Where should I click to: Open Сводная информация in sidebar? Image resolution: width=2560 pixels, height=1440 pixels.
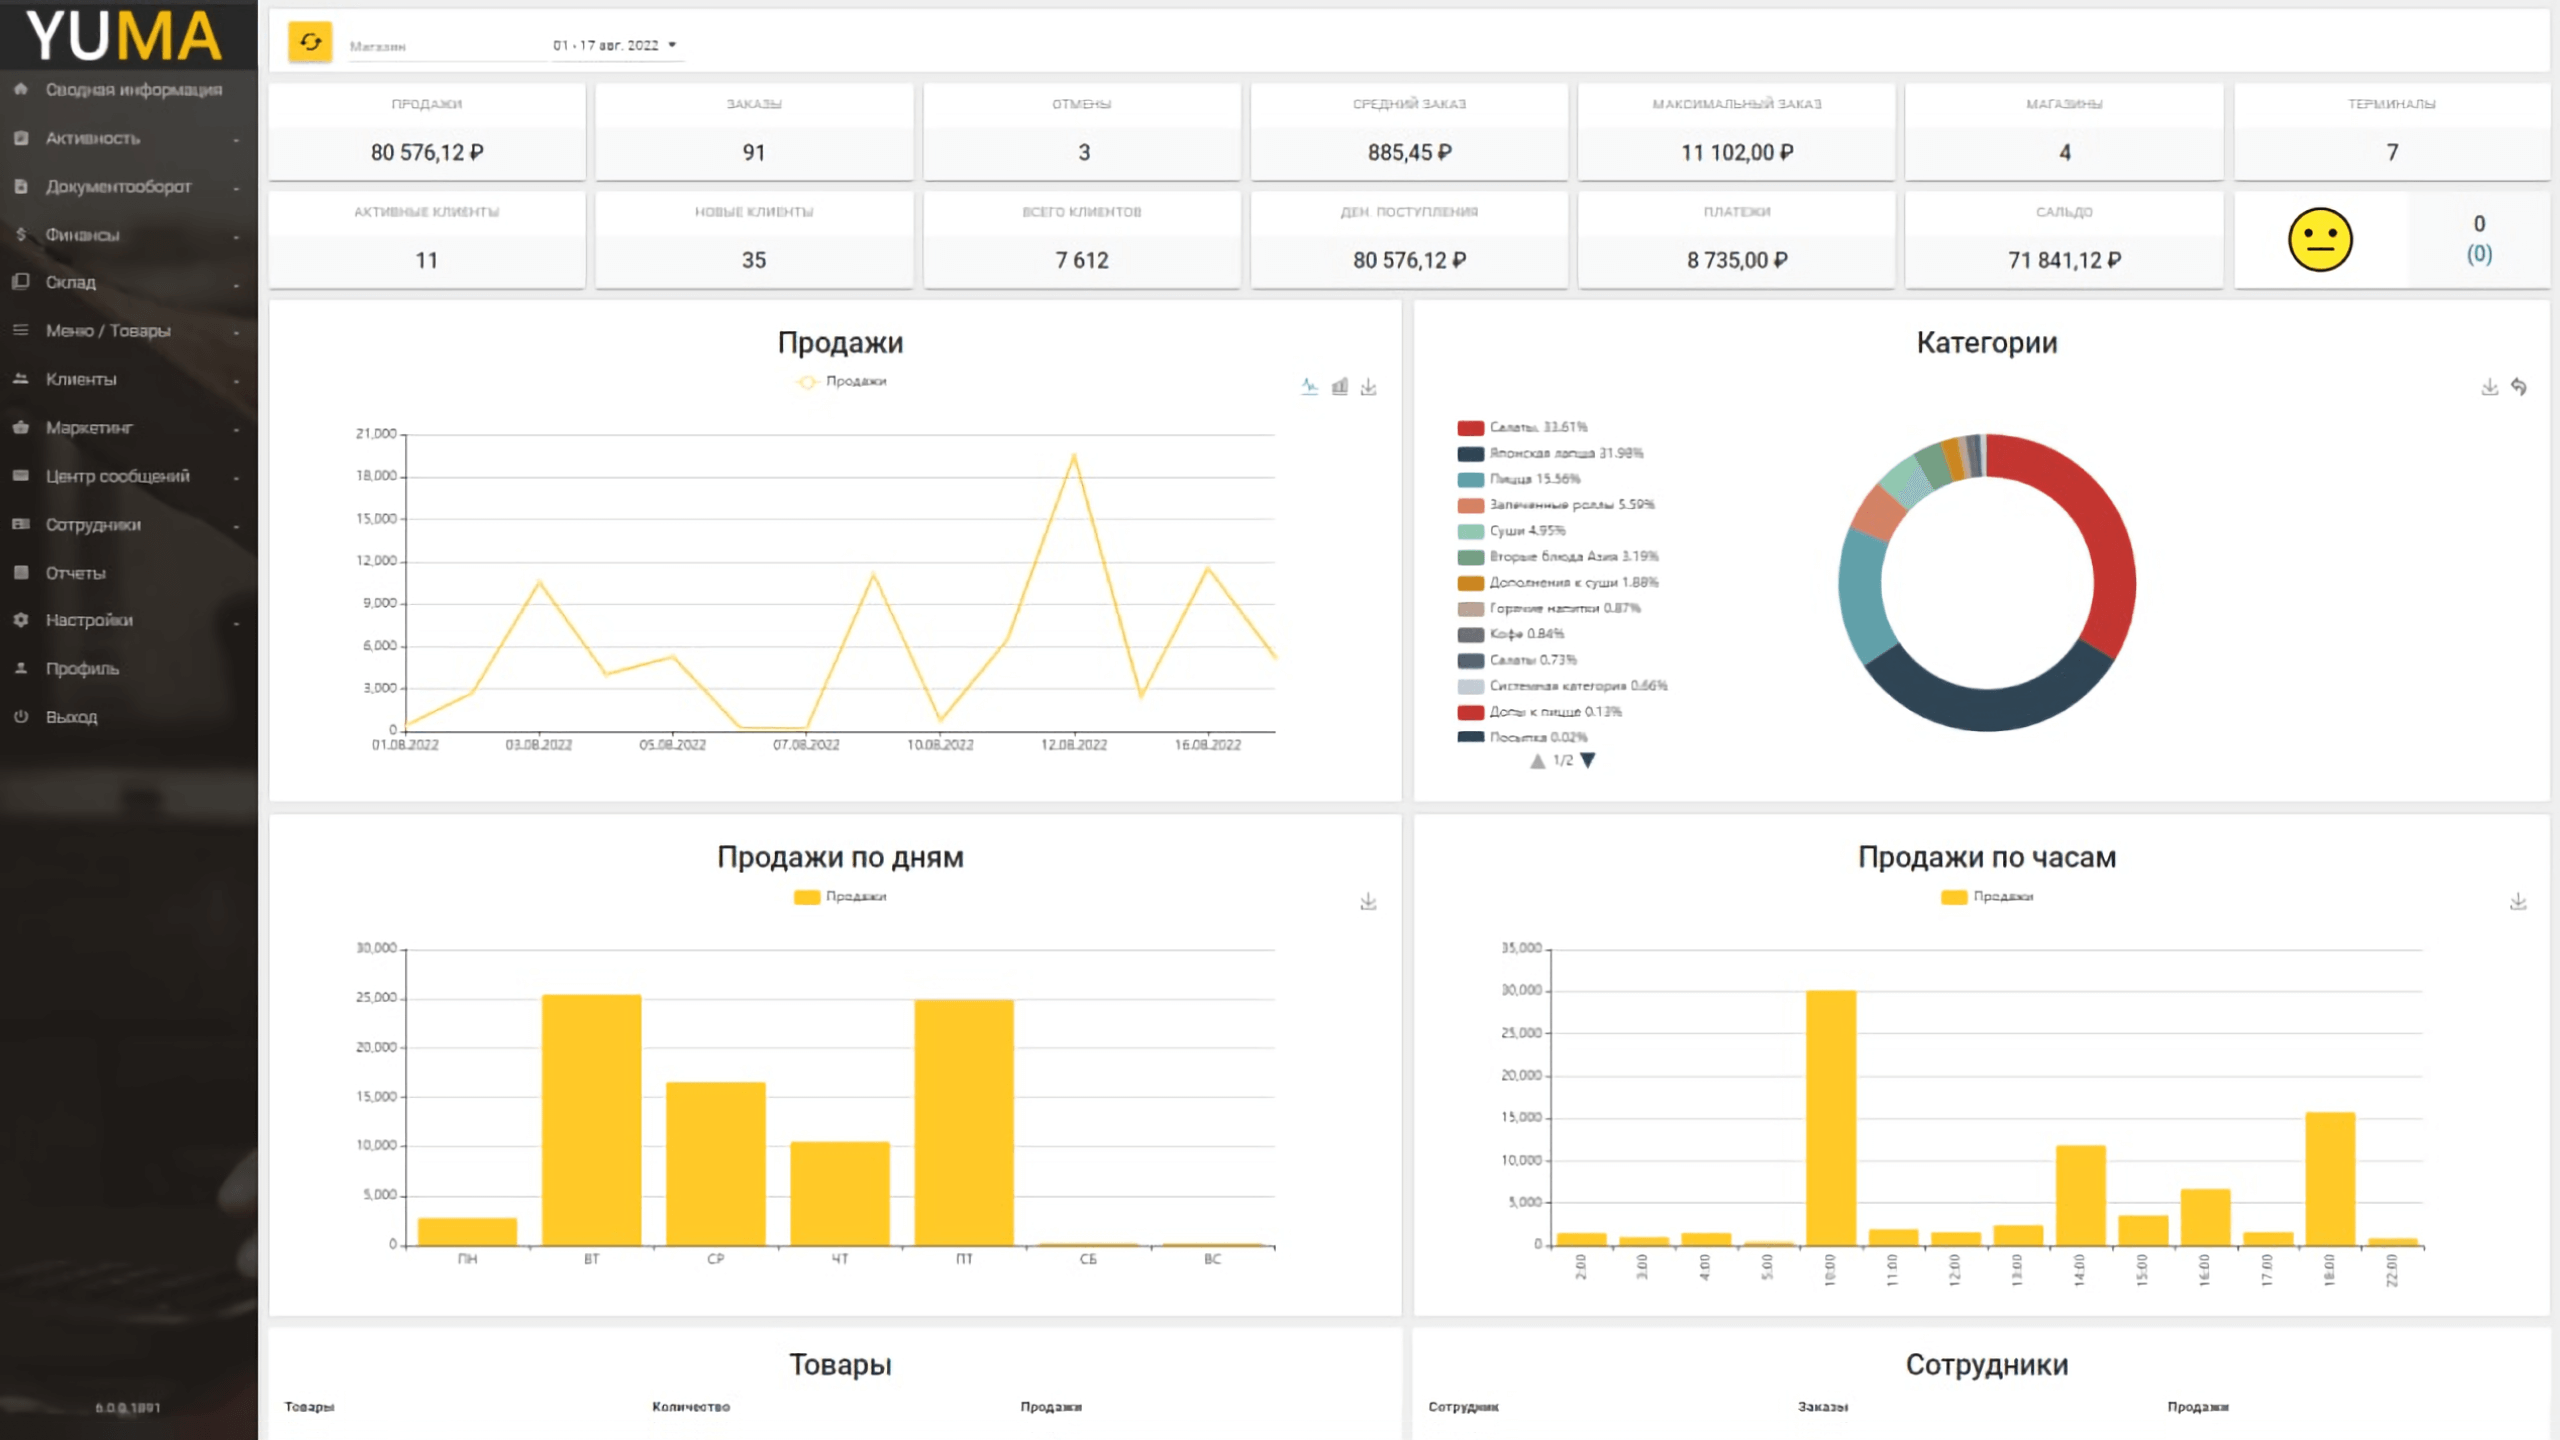[x=133, y=89]
